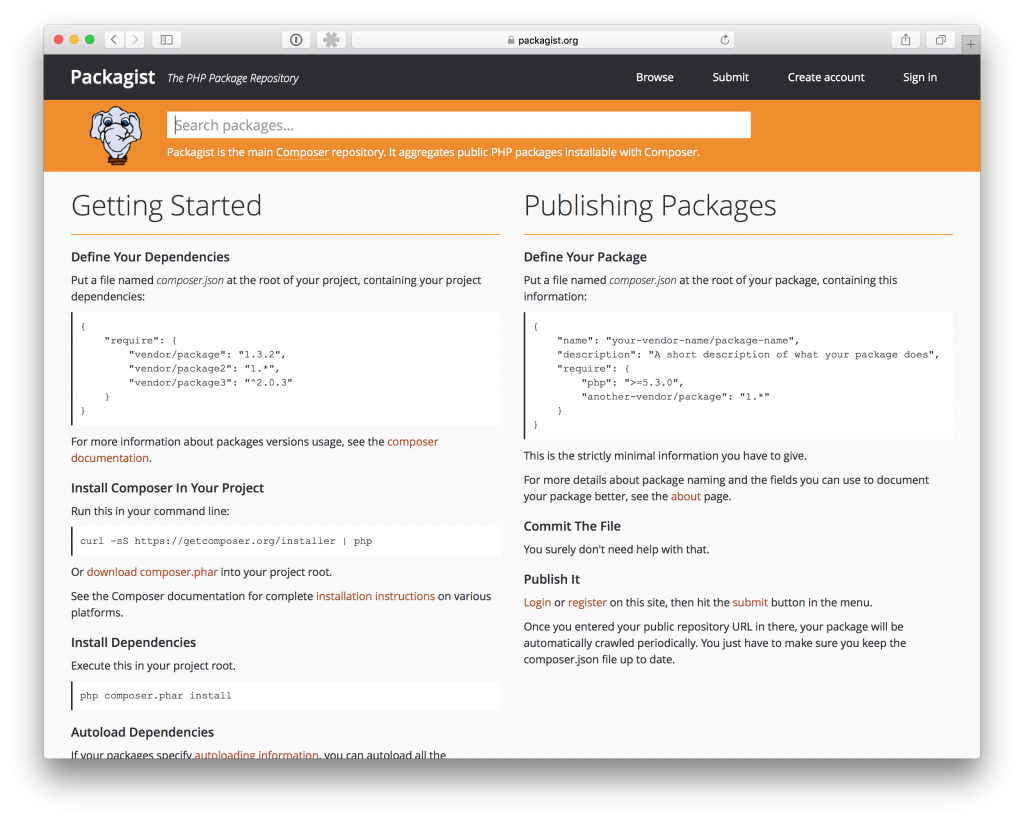
Task: Close the Safari window with the red button
Action: click(x=58, y=40)
